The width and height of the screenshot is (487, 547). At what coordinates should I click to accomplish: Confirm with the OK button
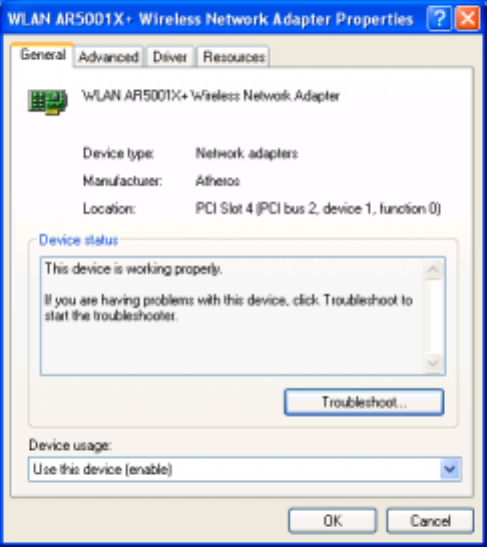point(332,521)
